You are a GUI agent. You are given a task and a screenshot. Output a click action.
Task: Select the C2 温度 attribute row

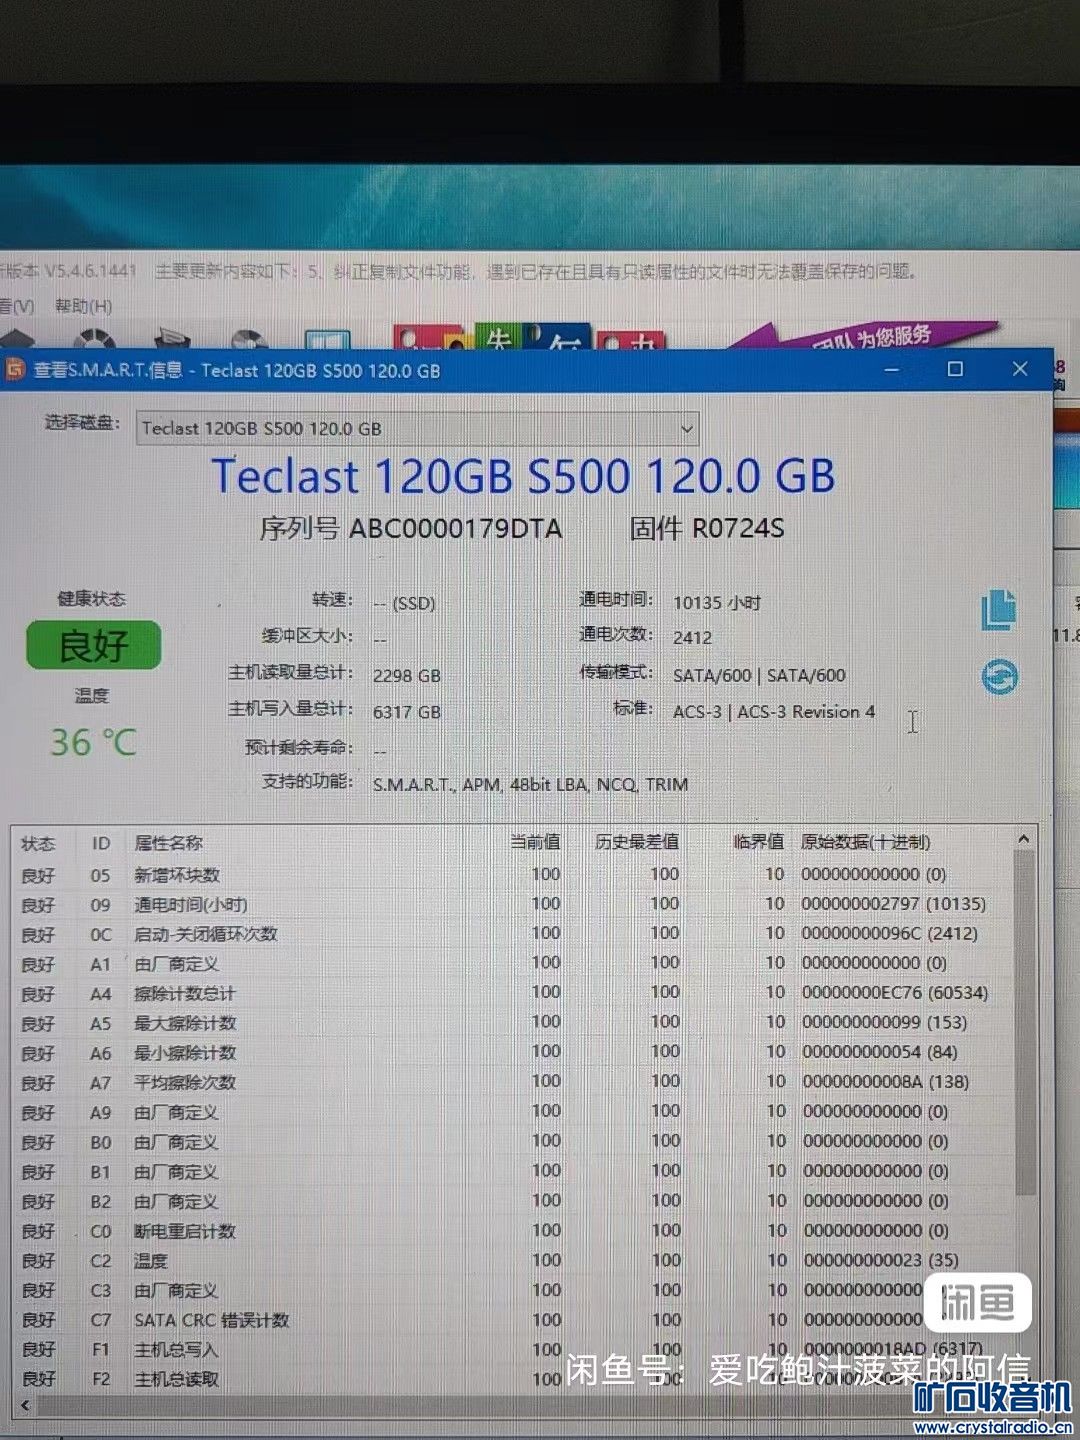coord(513,1261)
